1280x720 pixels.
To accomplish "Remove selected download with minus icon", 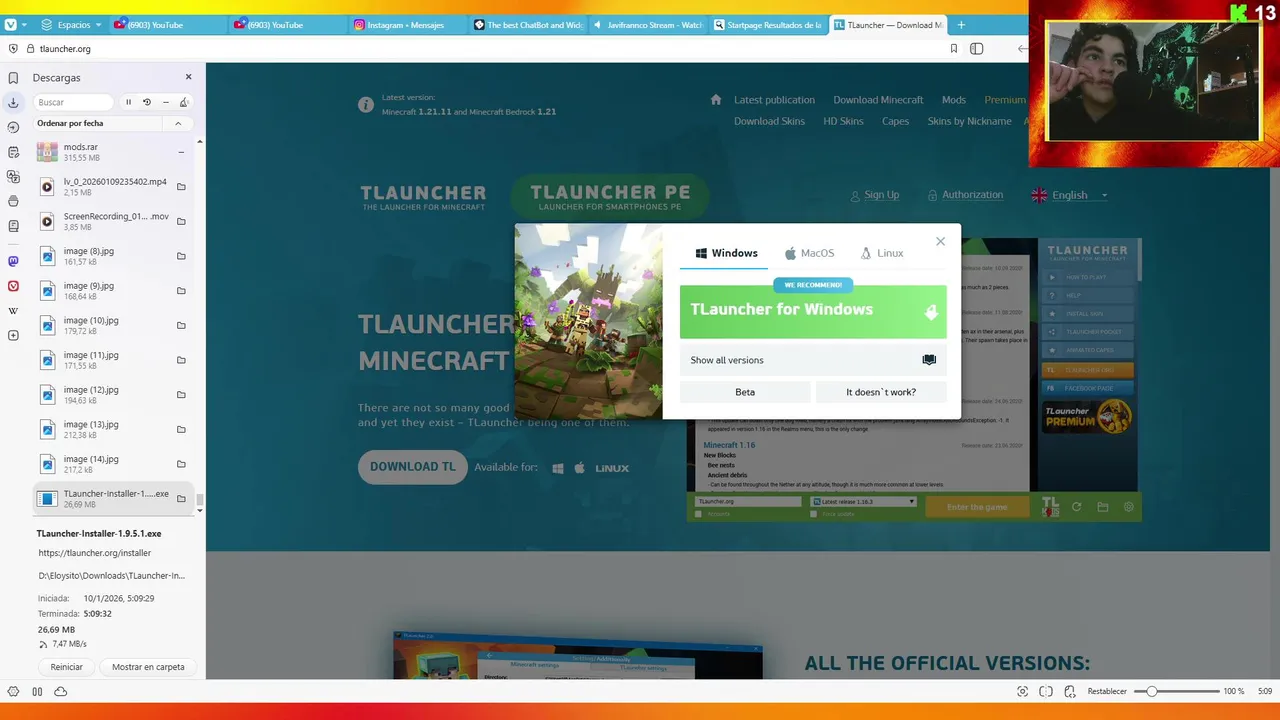I will (166, 102).
